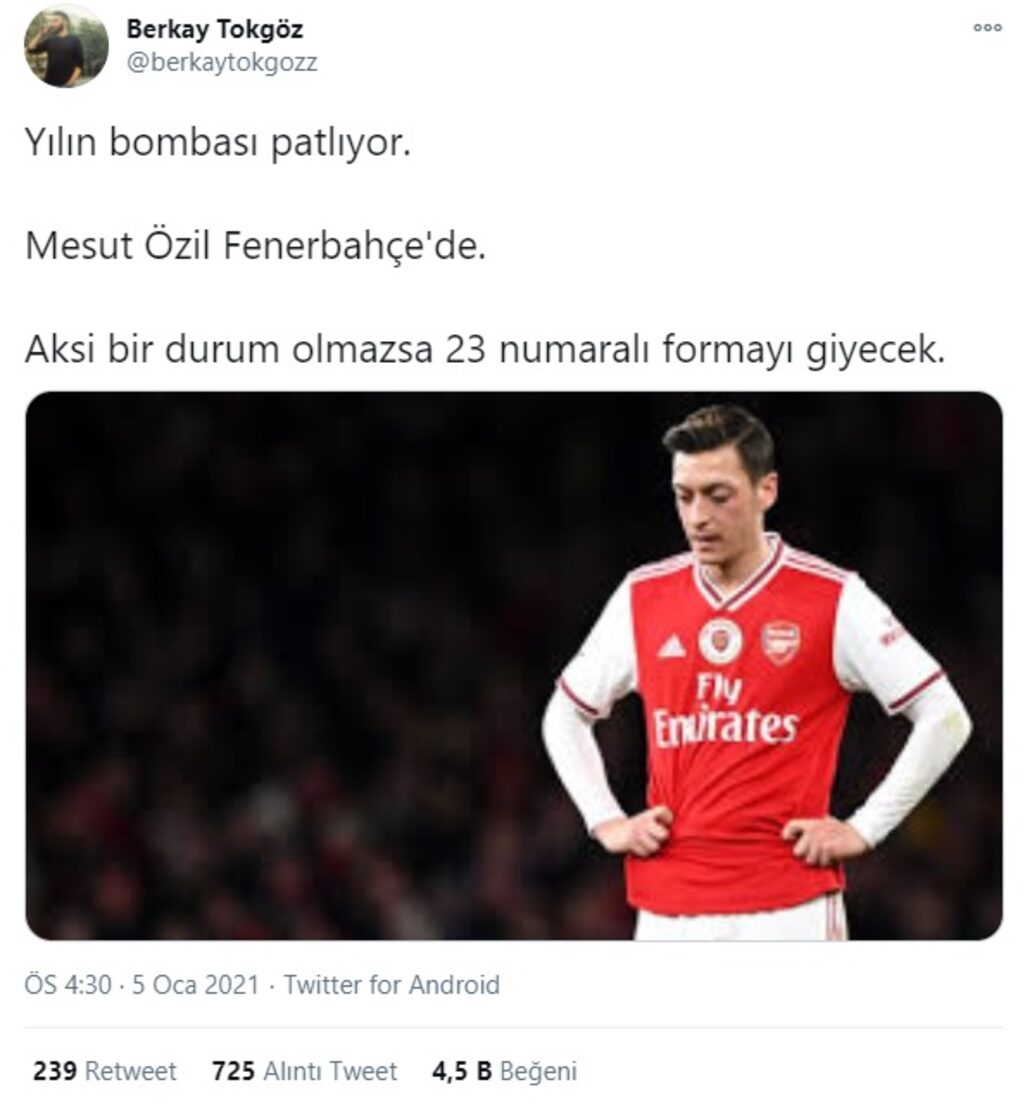Click the 'Mesut Özil Fenerbahçe'de.' text line

pyautogui.click(x=255, y=246)
